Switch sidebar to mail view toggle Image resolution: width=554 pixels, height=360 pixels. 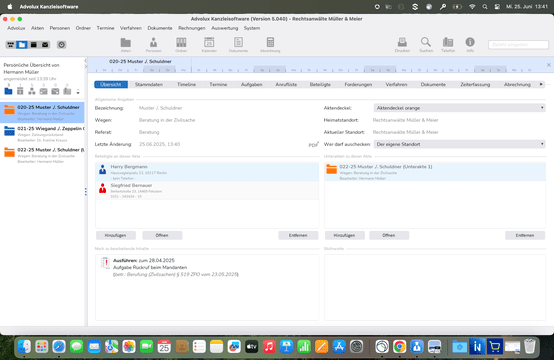pyautogui.click(x=45, y=45)
